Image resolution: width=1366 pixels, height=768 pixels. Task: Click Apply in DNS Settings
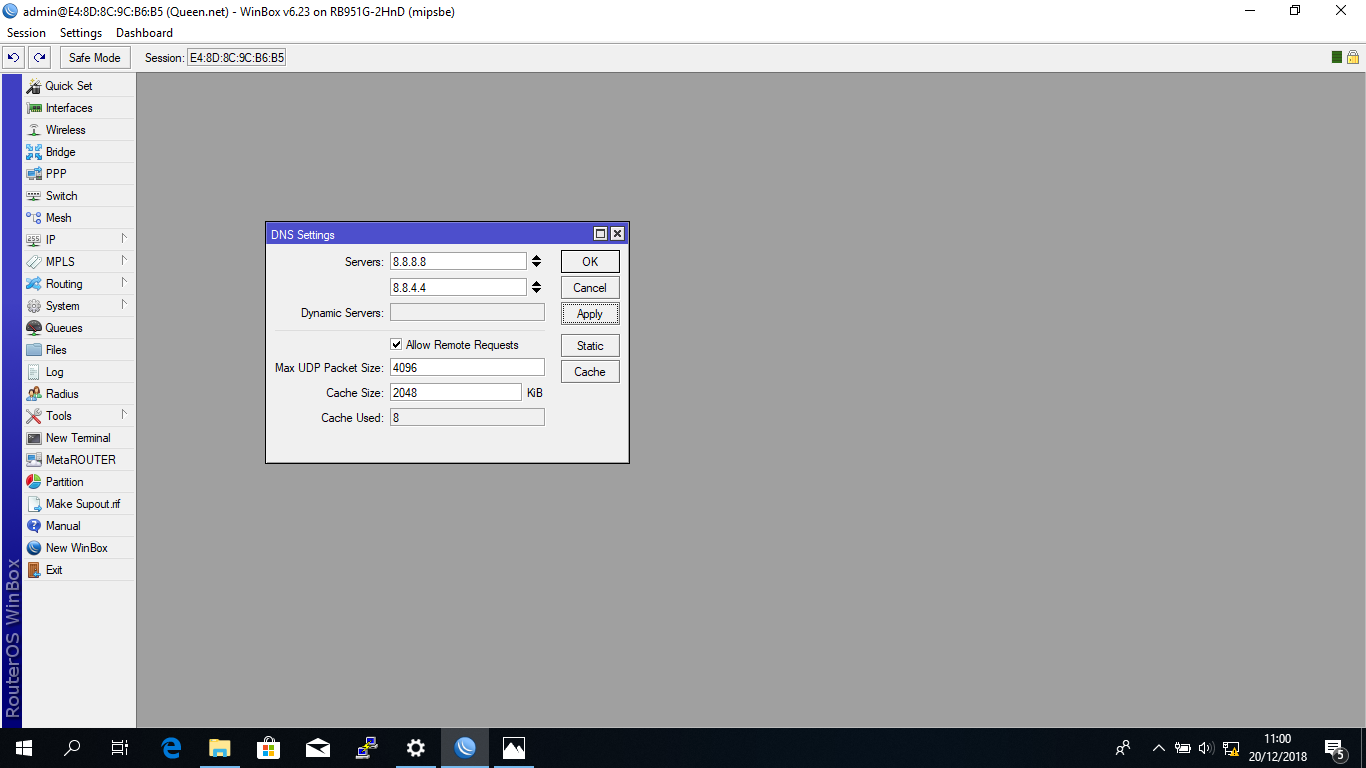tap(590, 313)
